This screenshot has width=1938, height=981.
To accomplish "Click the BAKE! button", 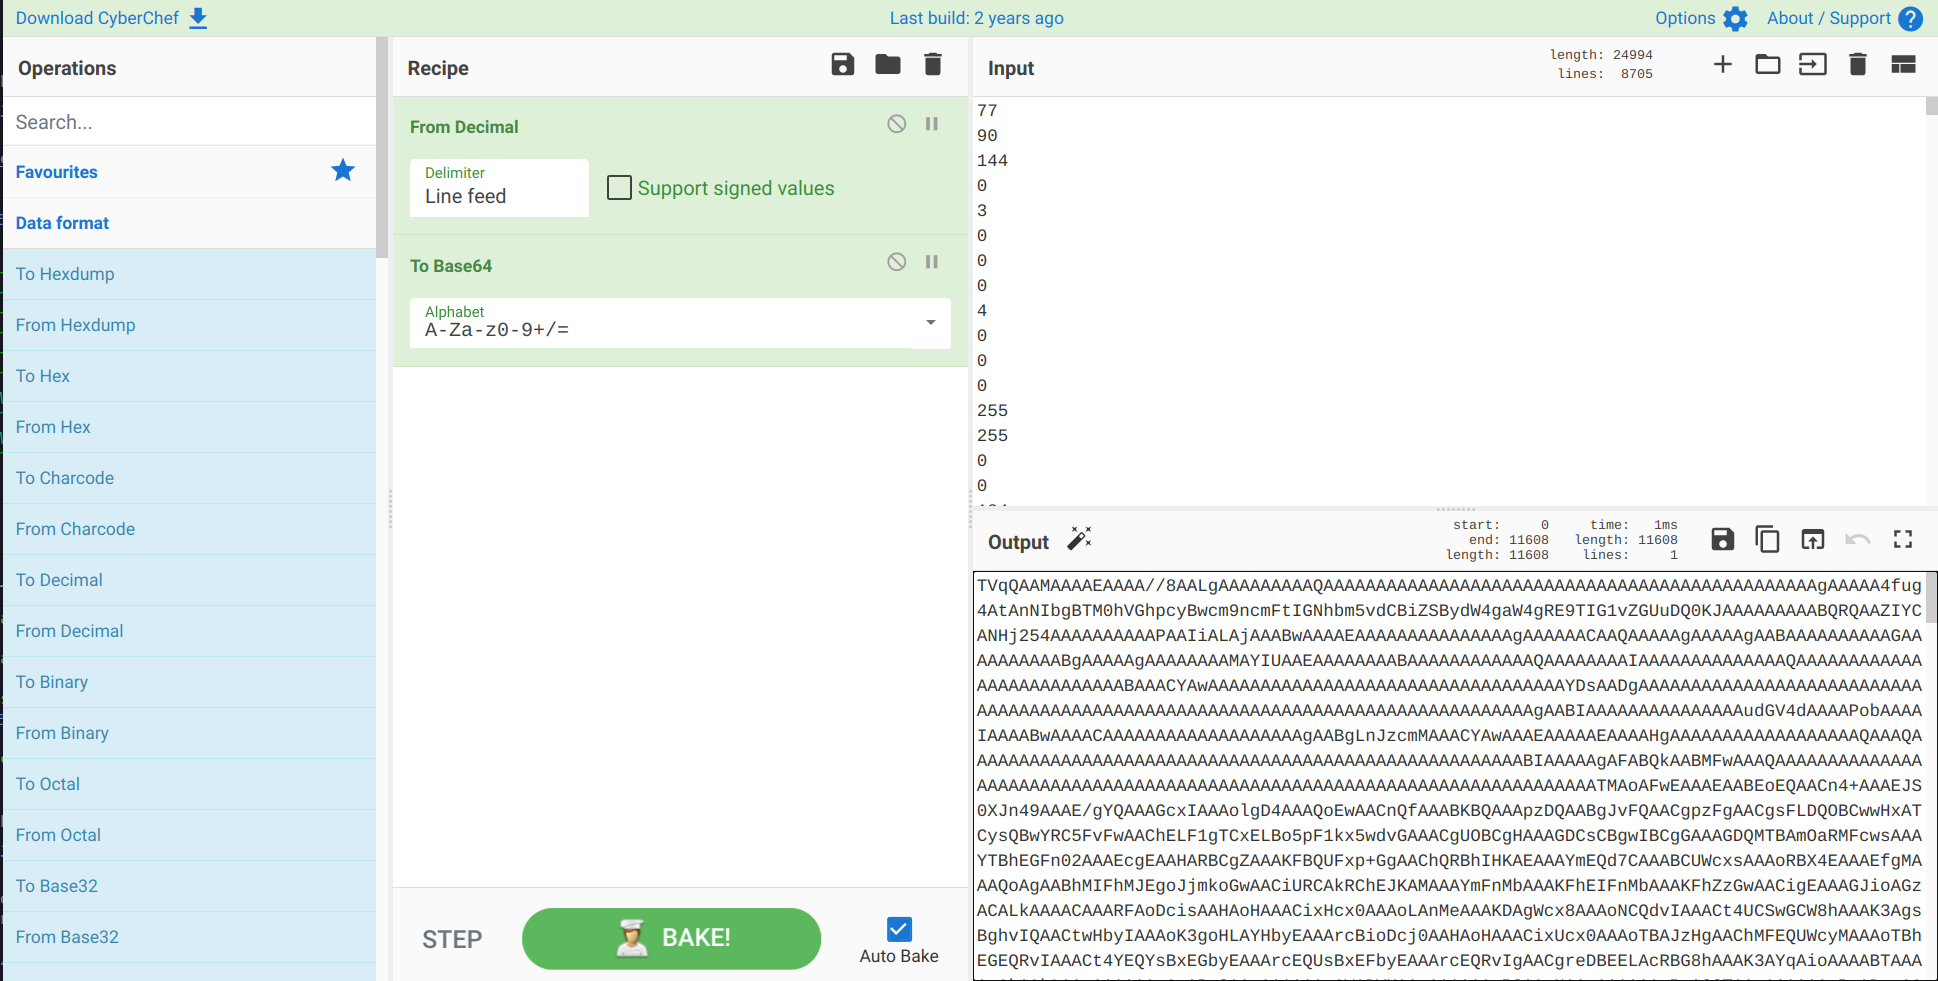I will (x=671, y=938).
